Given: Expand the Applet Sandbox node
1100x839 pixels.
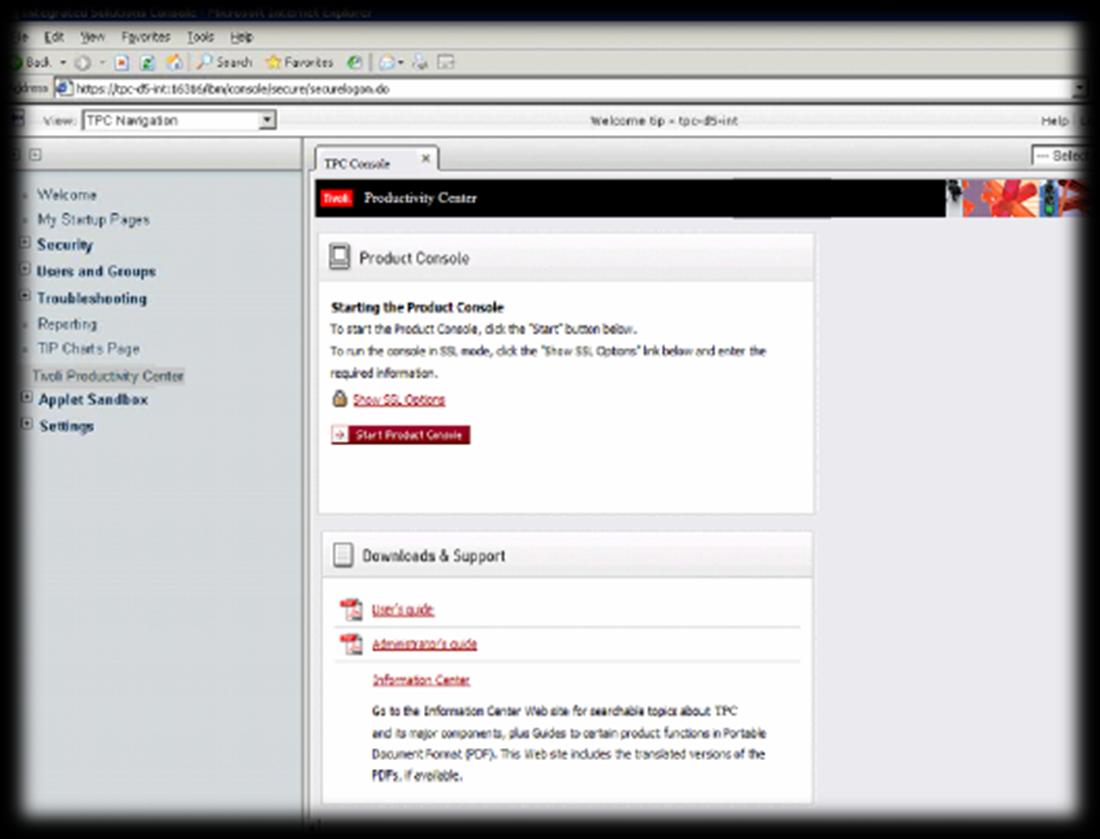Looking at the screenshot, I should [27, 397].
